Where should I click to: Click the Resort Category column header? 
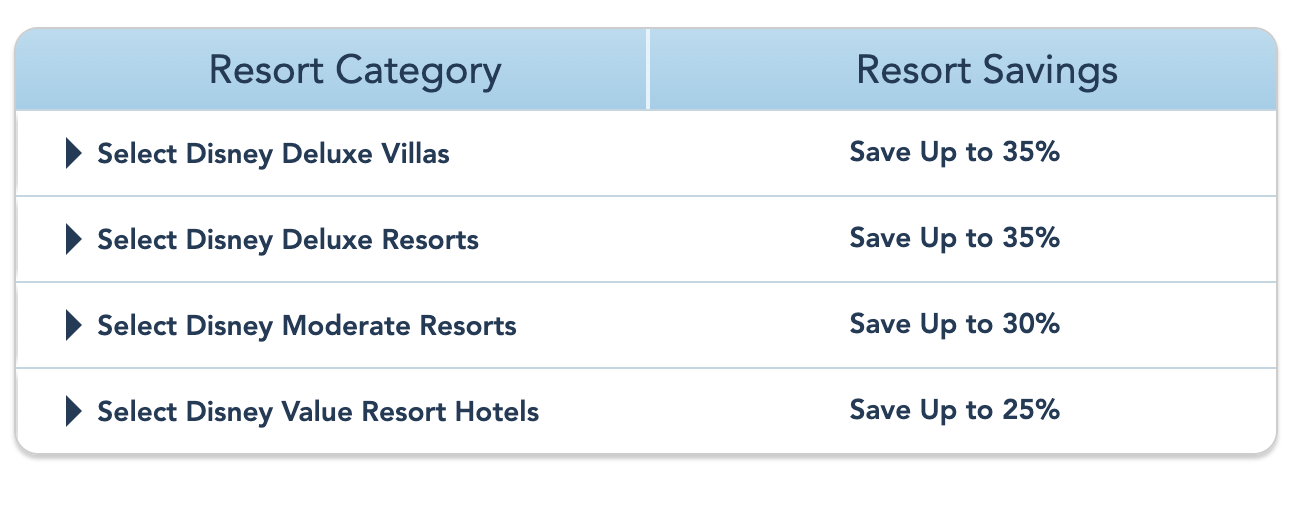tap(355, 71)
